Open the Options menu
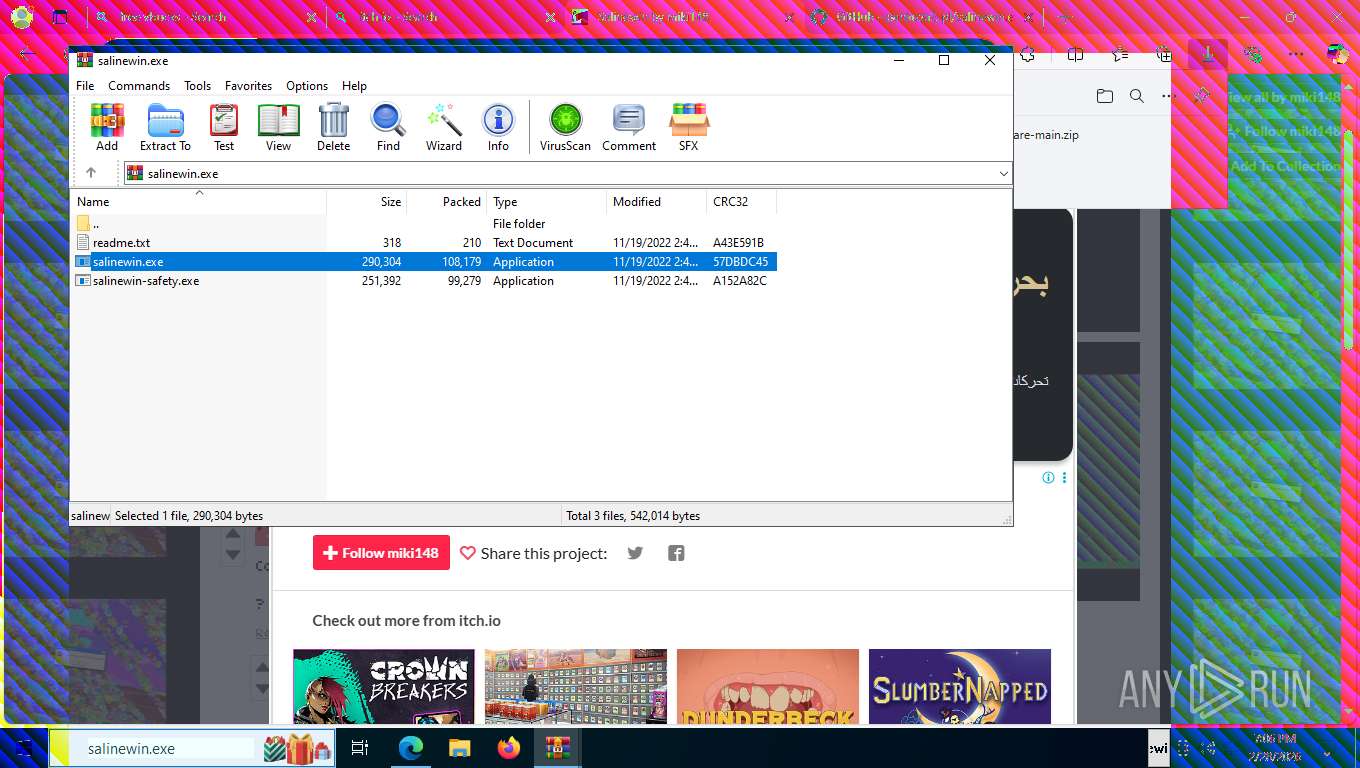Image resolution: width=1360 pixels, height=768 pixels. coord(307,86)
